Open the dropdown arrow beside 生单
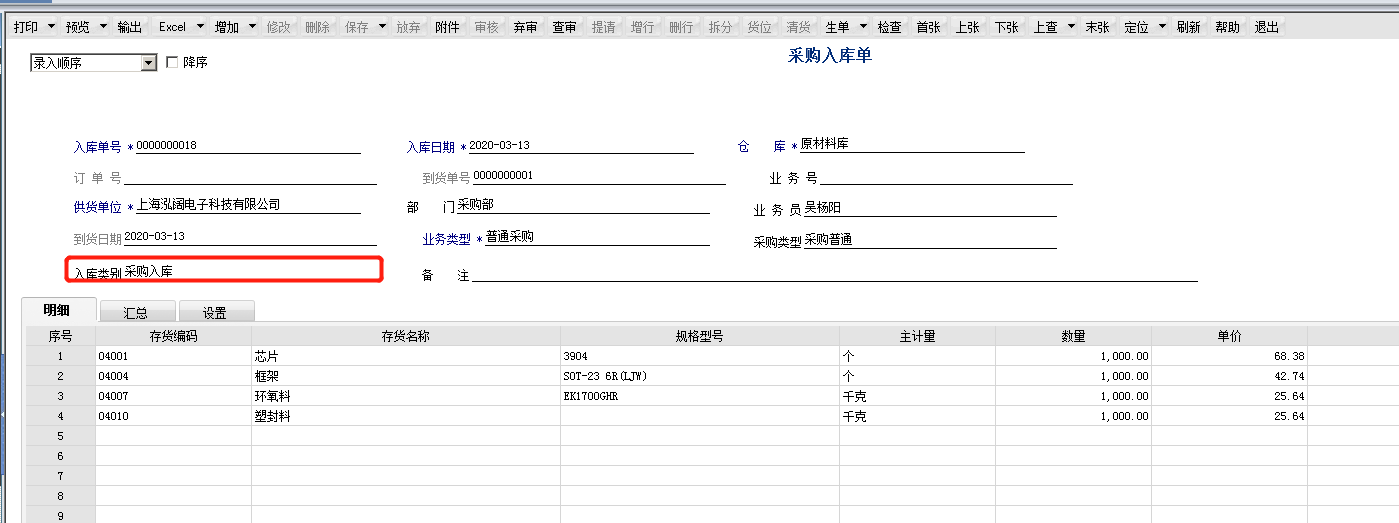1399x523 pixels. (x=862, y=28)
